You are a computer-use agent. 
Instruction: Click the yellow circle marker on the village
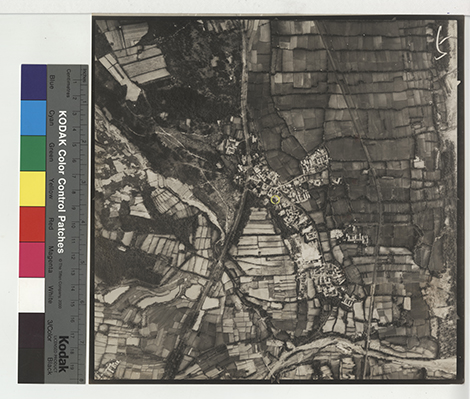275,200
